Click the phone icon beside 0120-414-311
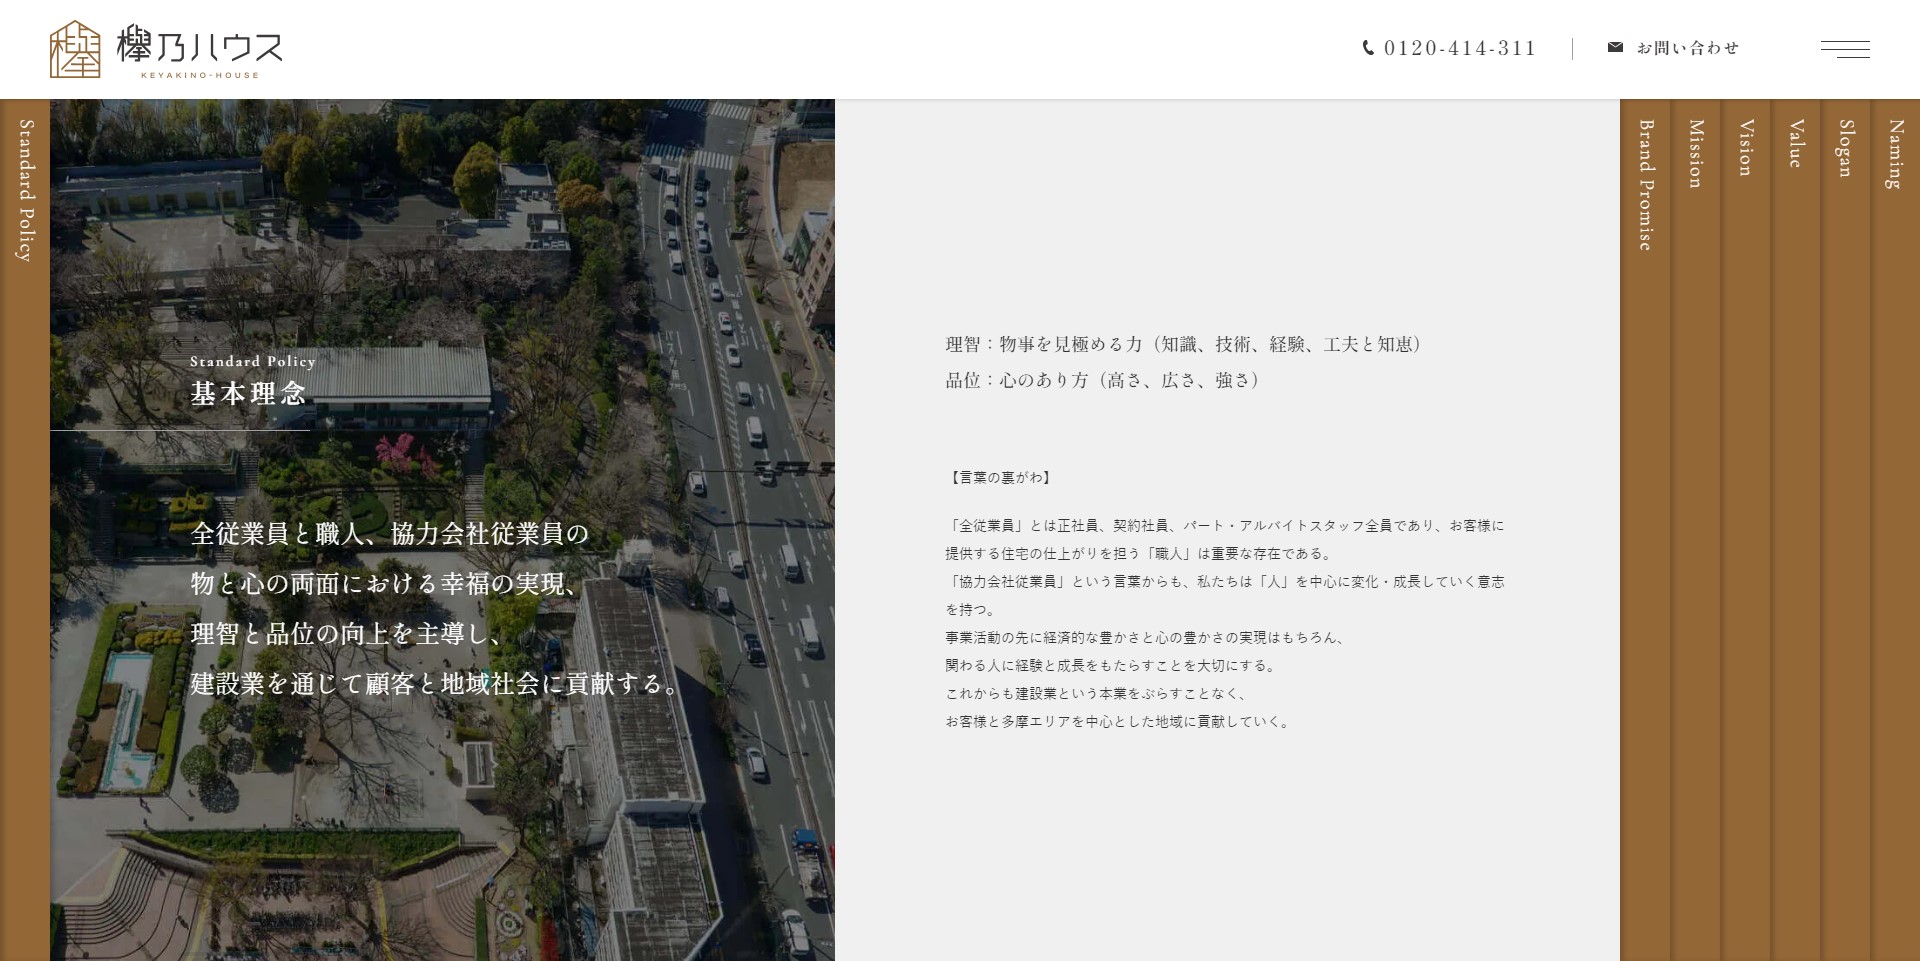Viewport: 1920px width, 961px height. pos(1368,48)
